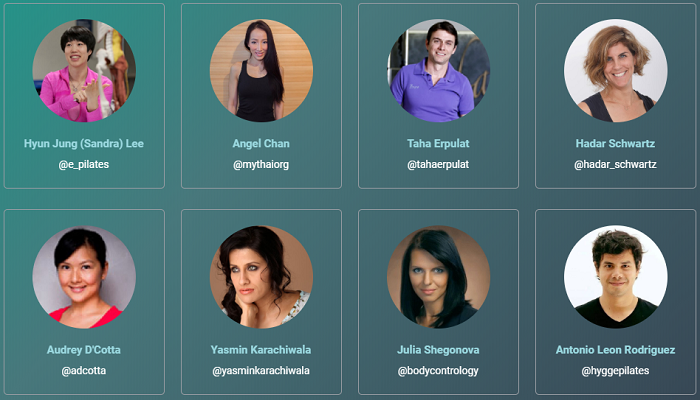Click the Antonio Leon Rodriguez profile photo
Viewport: 700px width, 400px height.
point(616,277)
